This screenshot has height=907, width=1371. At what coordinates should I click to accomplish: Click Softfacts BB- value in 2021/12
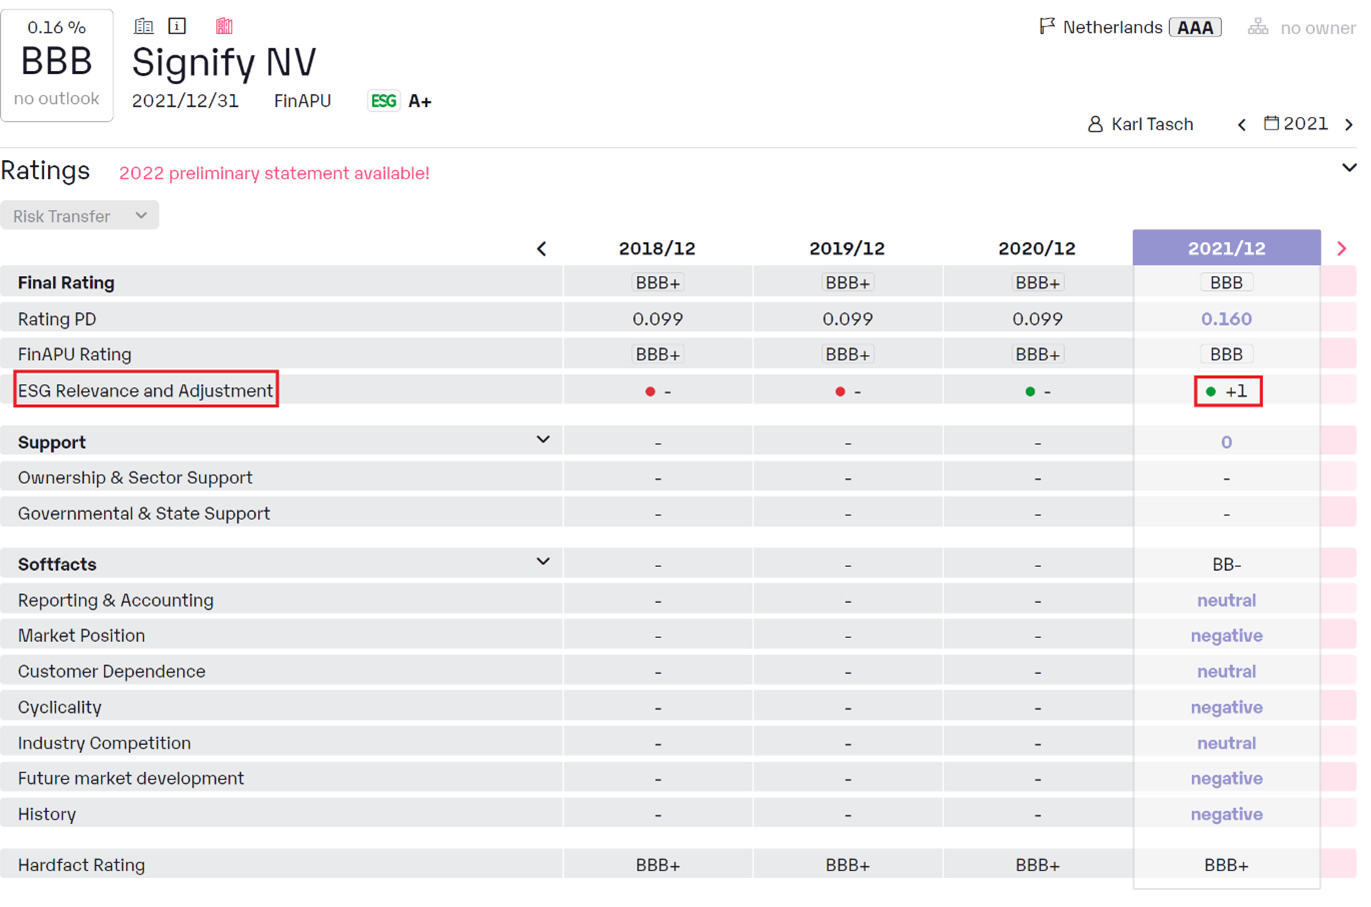click(x=1227, y=565)
